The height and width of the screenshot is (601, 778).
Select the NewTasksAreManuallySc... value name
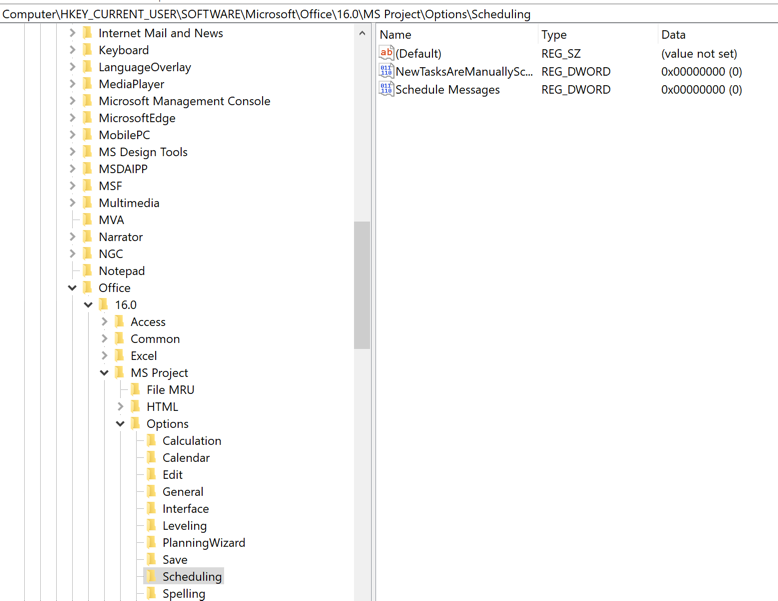(x=464, y=71)
